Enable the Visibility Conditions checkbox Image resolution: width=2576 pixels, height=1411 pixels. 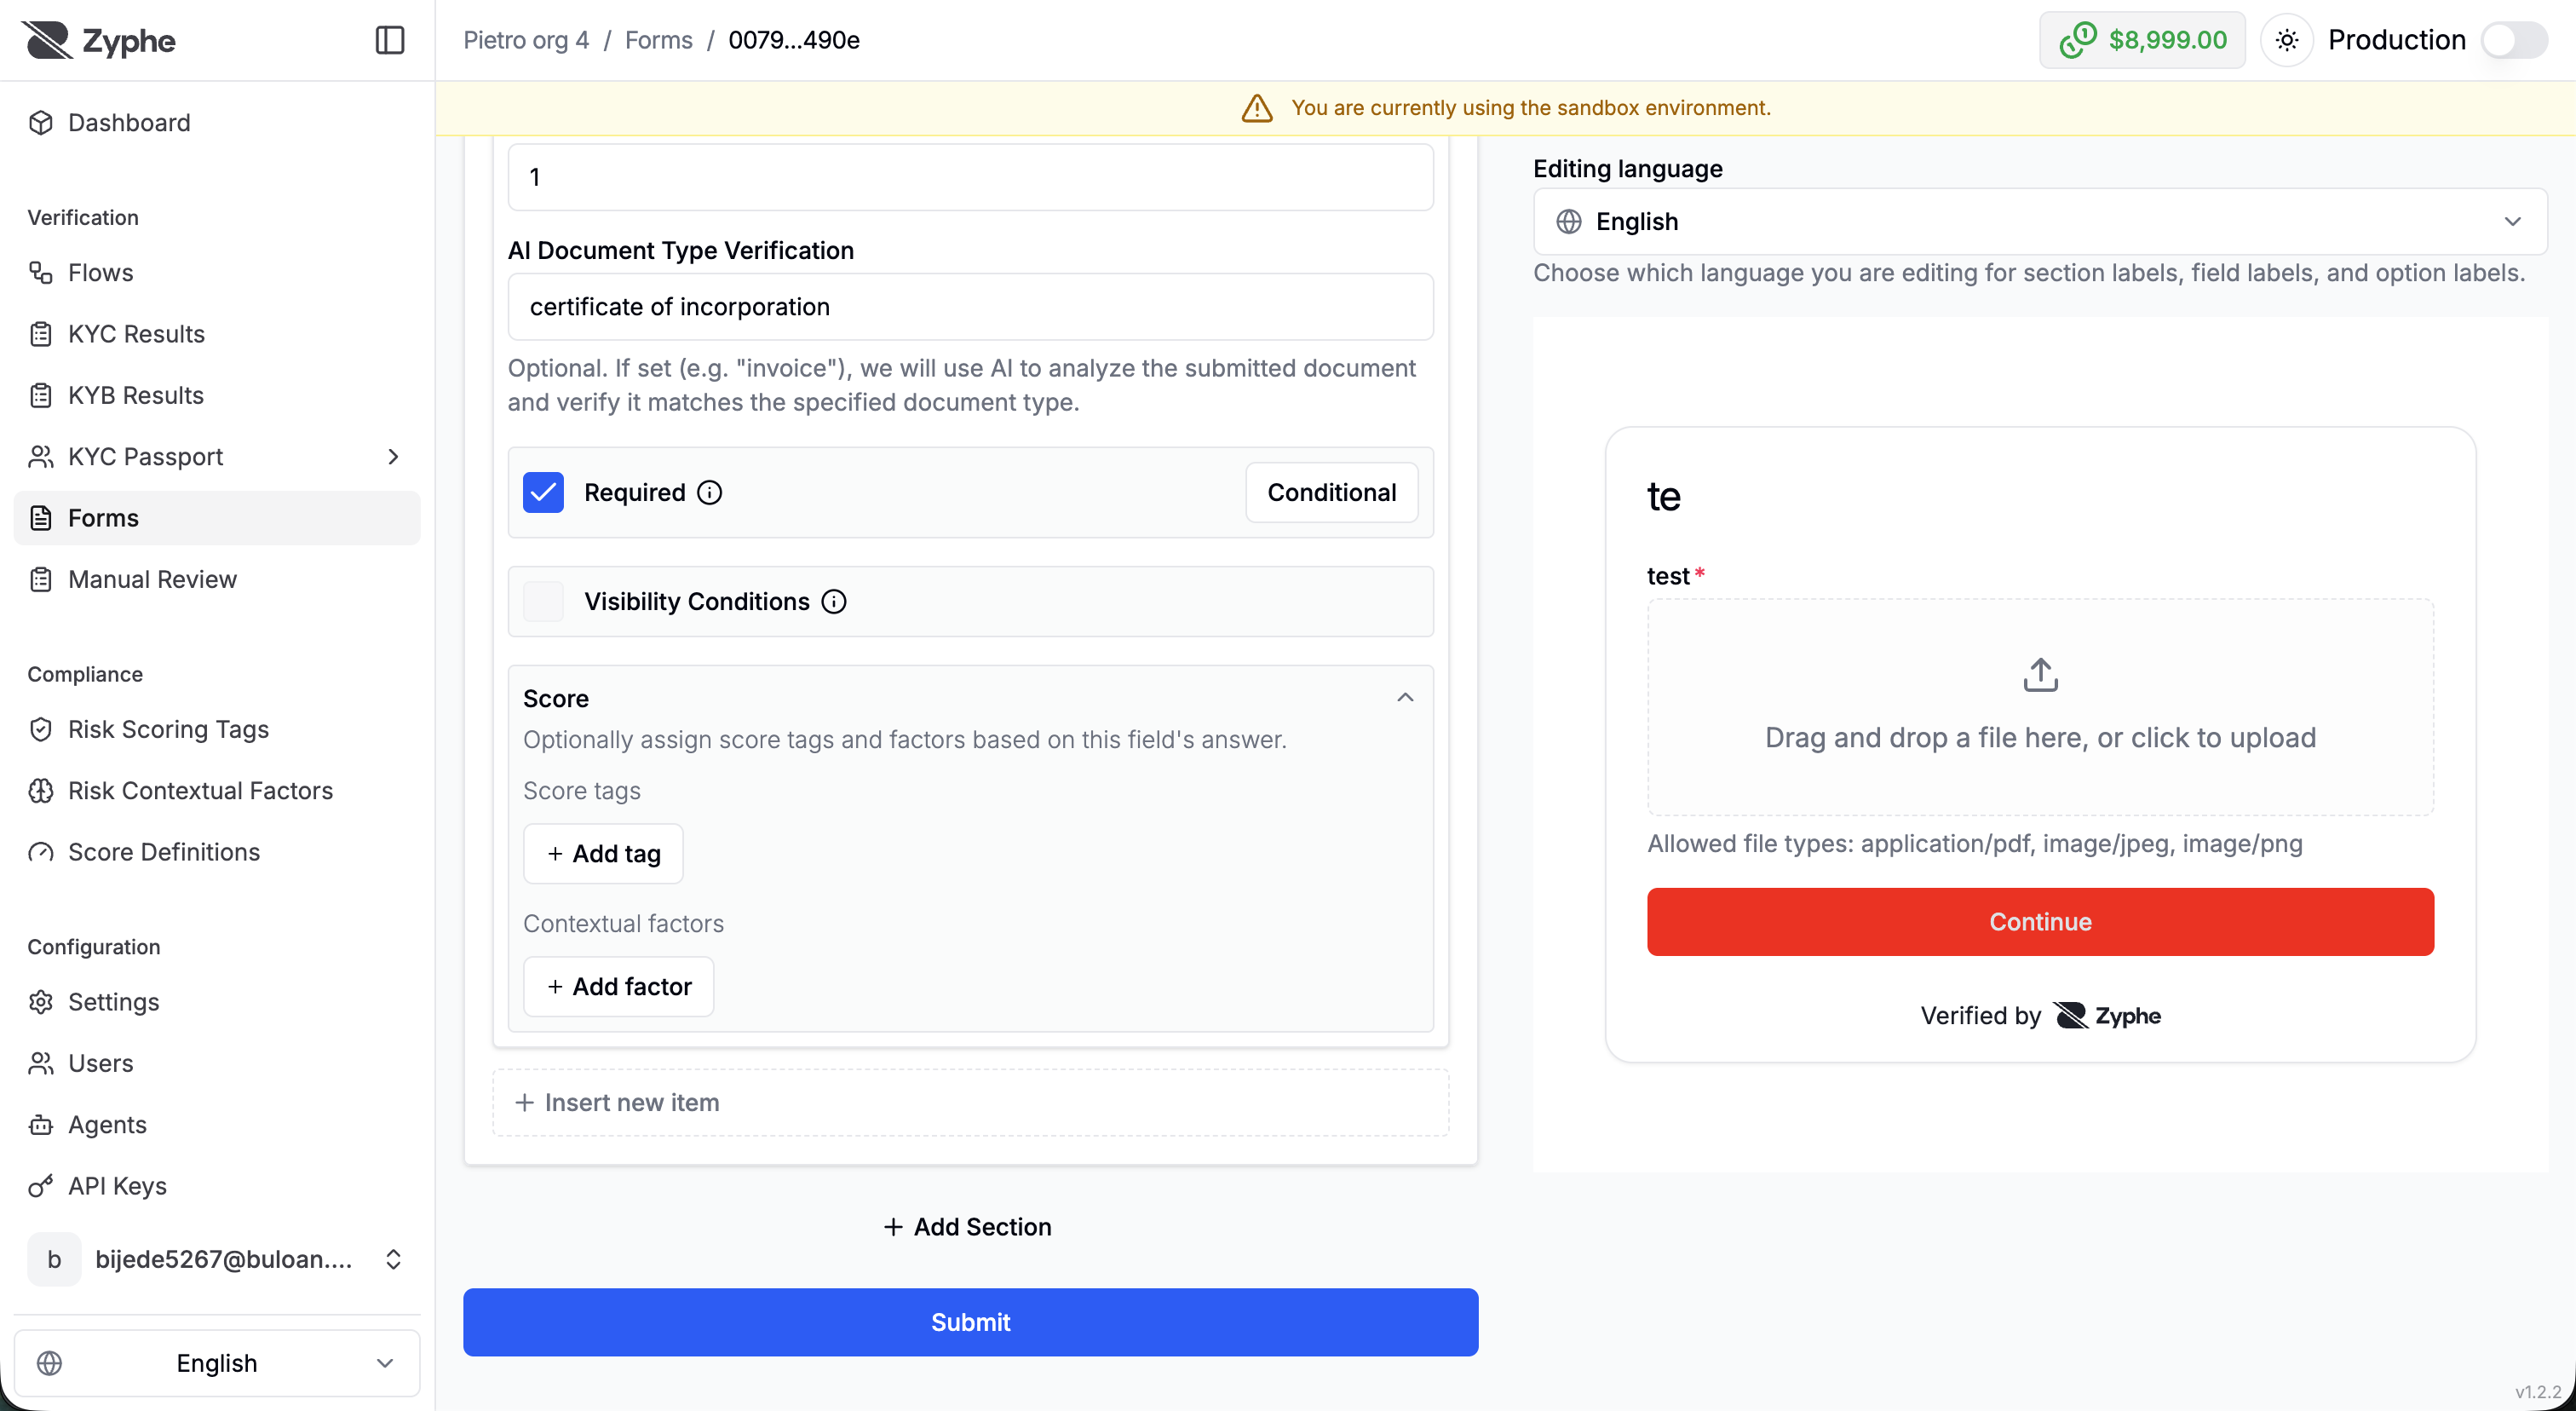pyautogui.click(x=543, y=601)
